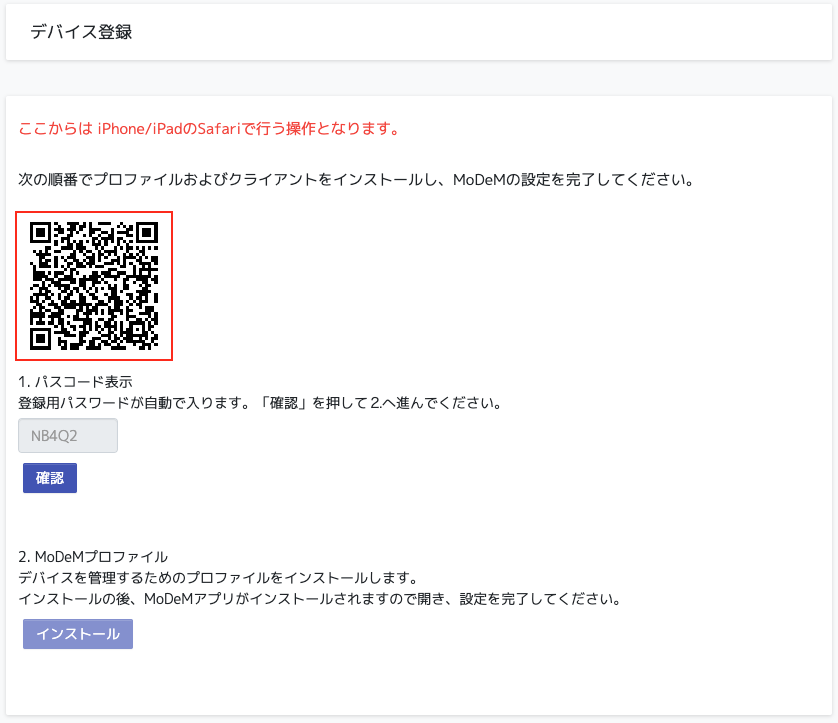This screenshot has height=723, width=838.
Task: Click the デバイス登録 page title
Action: (x=81, y=32)
